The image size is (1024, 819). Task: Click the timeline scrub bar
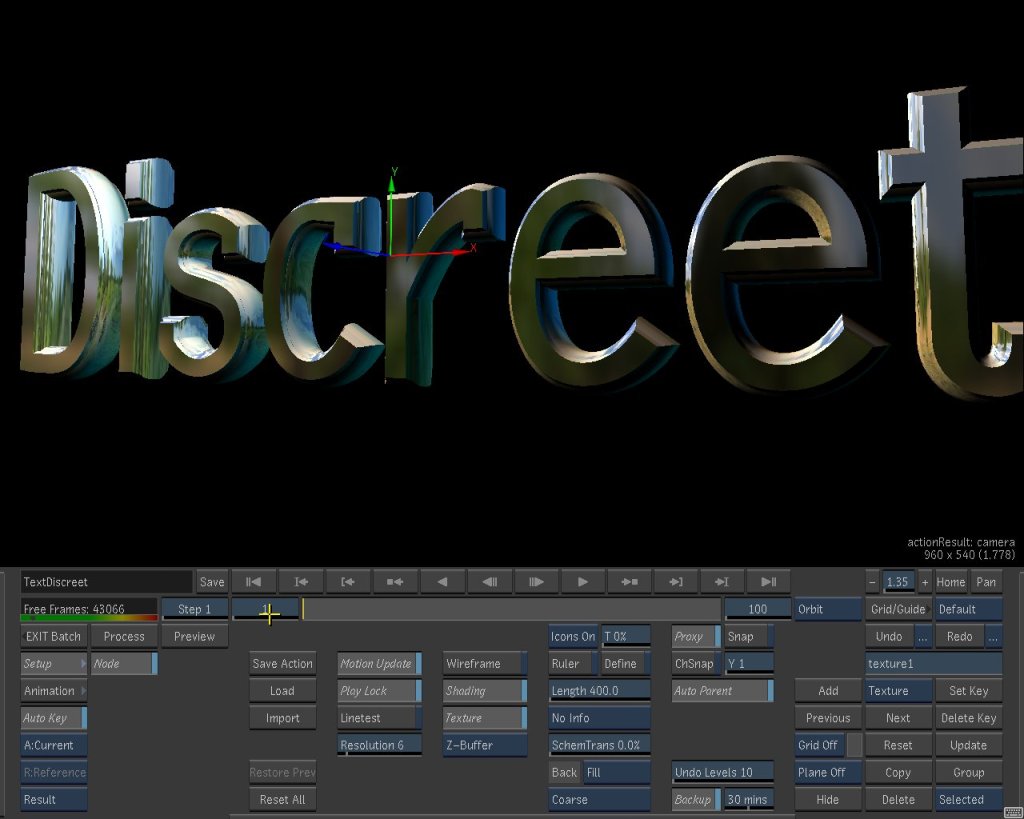pos(510,609)
